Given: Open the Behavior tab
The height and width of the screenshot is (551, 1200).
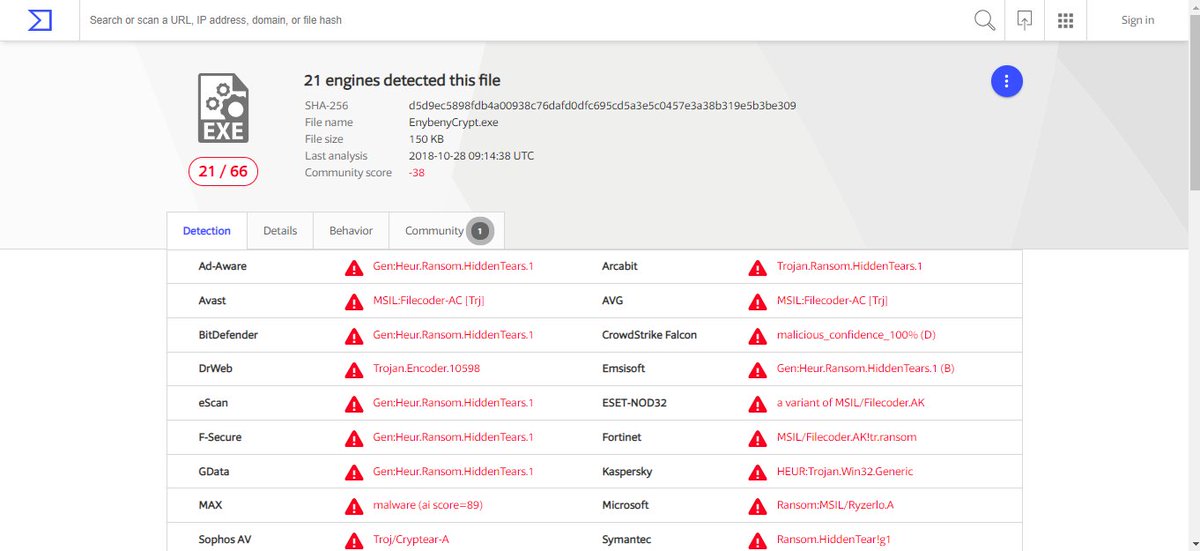Looking at the screenshot, I should click(351, 230).
